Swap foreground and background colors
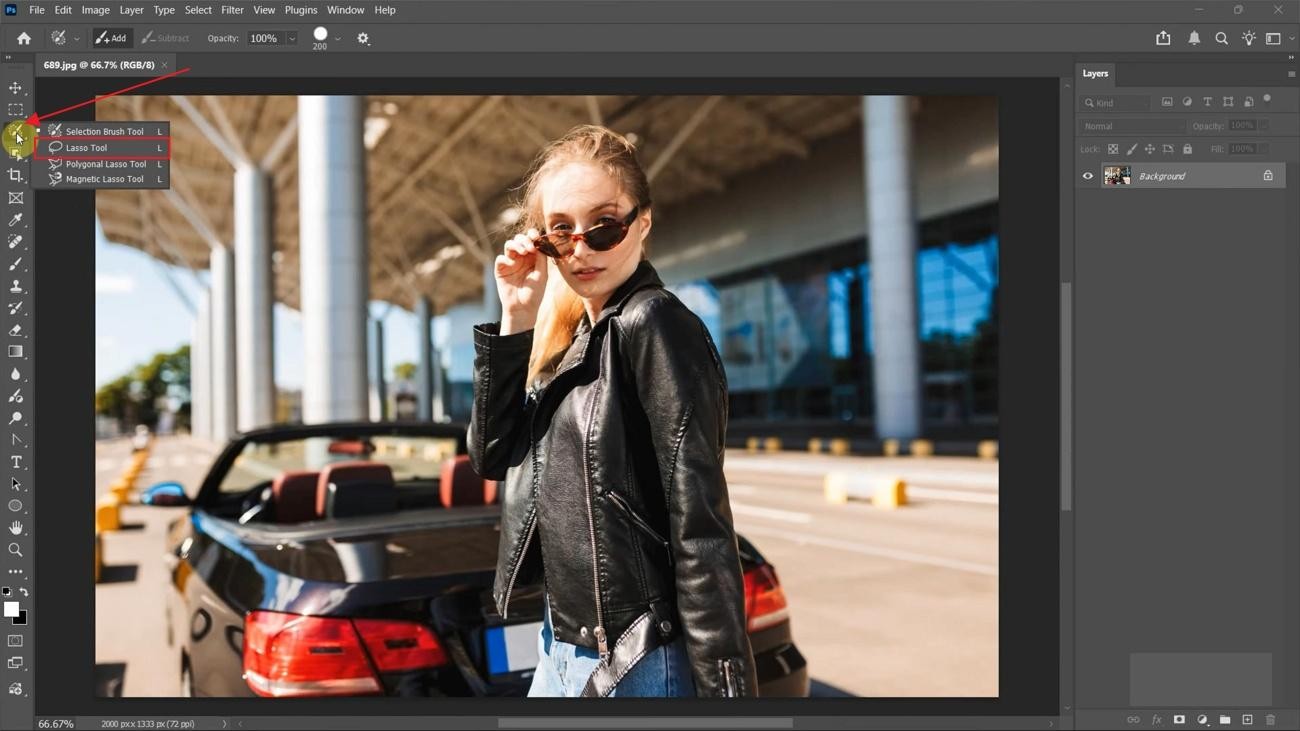The image size is (1300, 731). (x=24, y=593)
